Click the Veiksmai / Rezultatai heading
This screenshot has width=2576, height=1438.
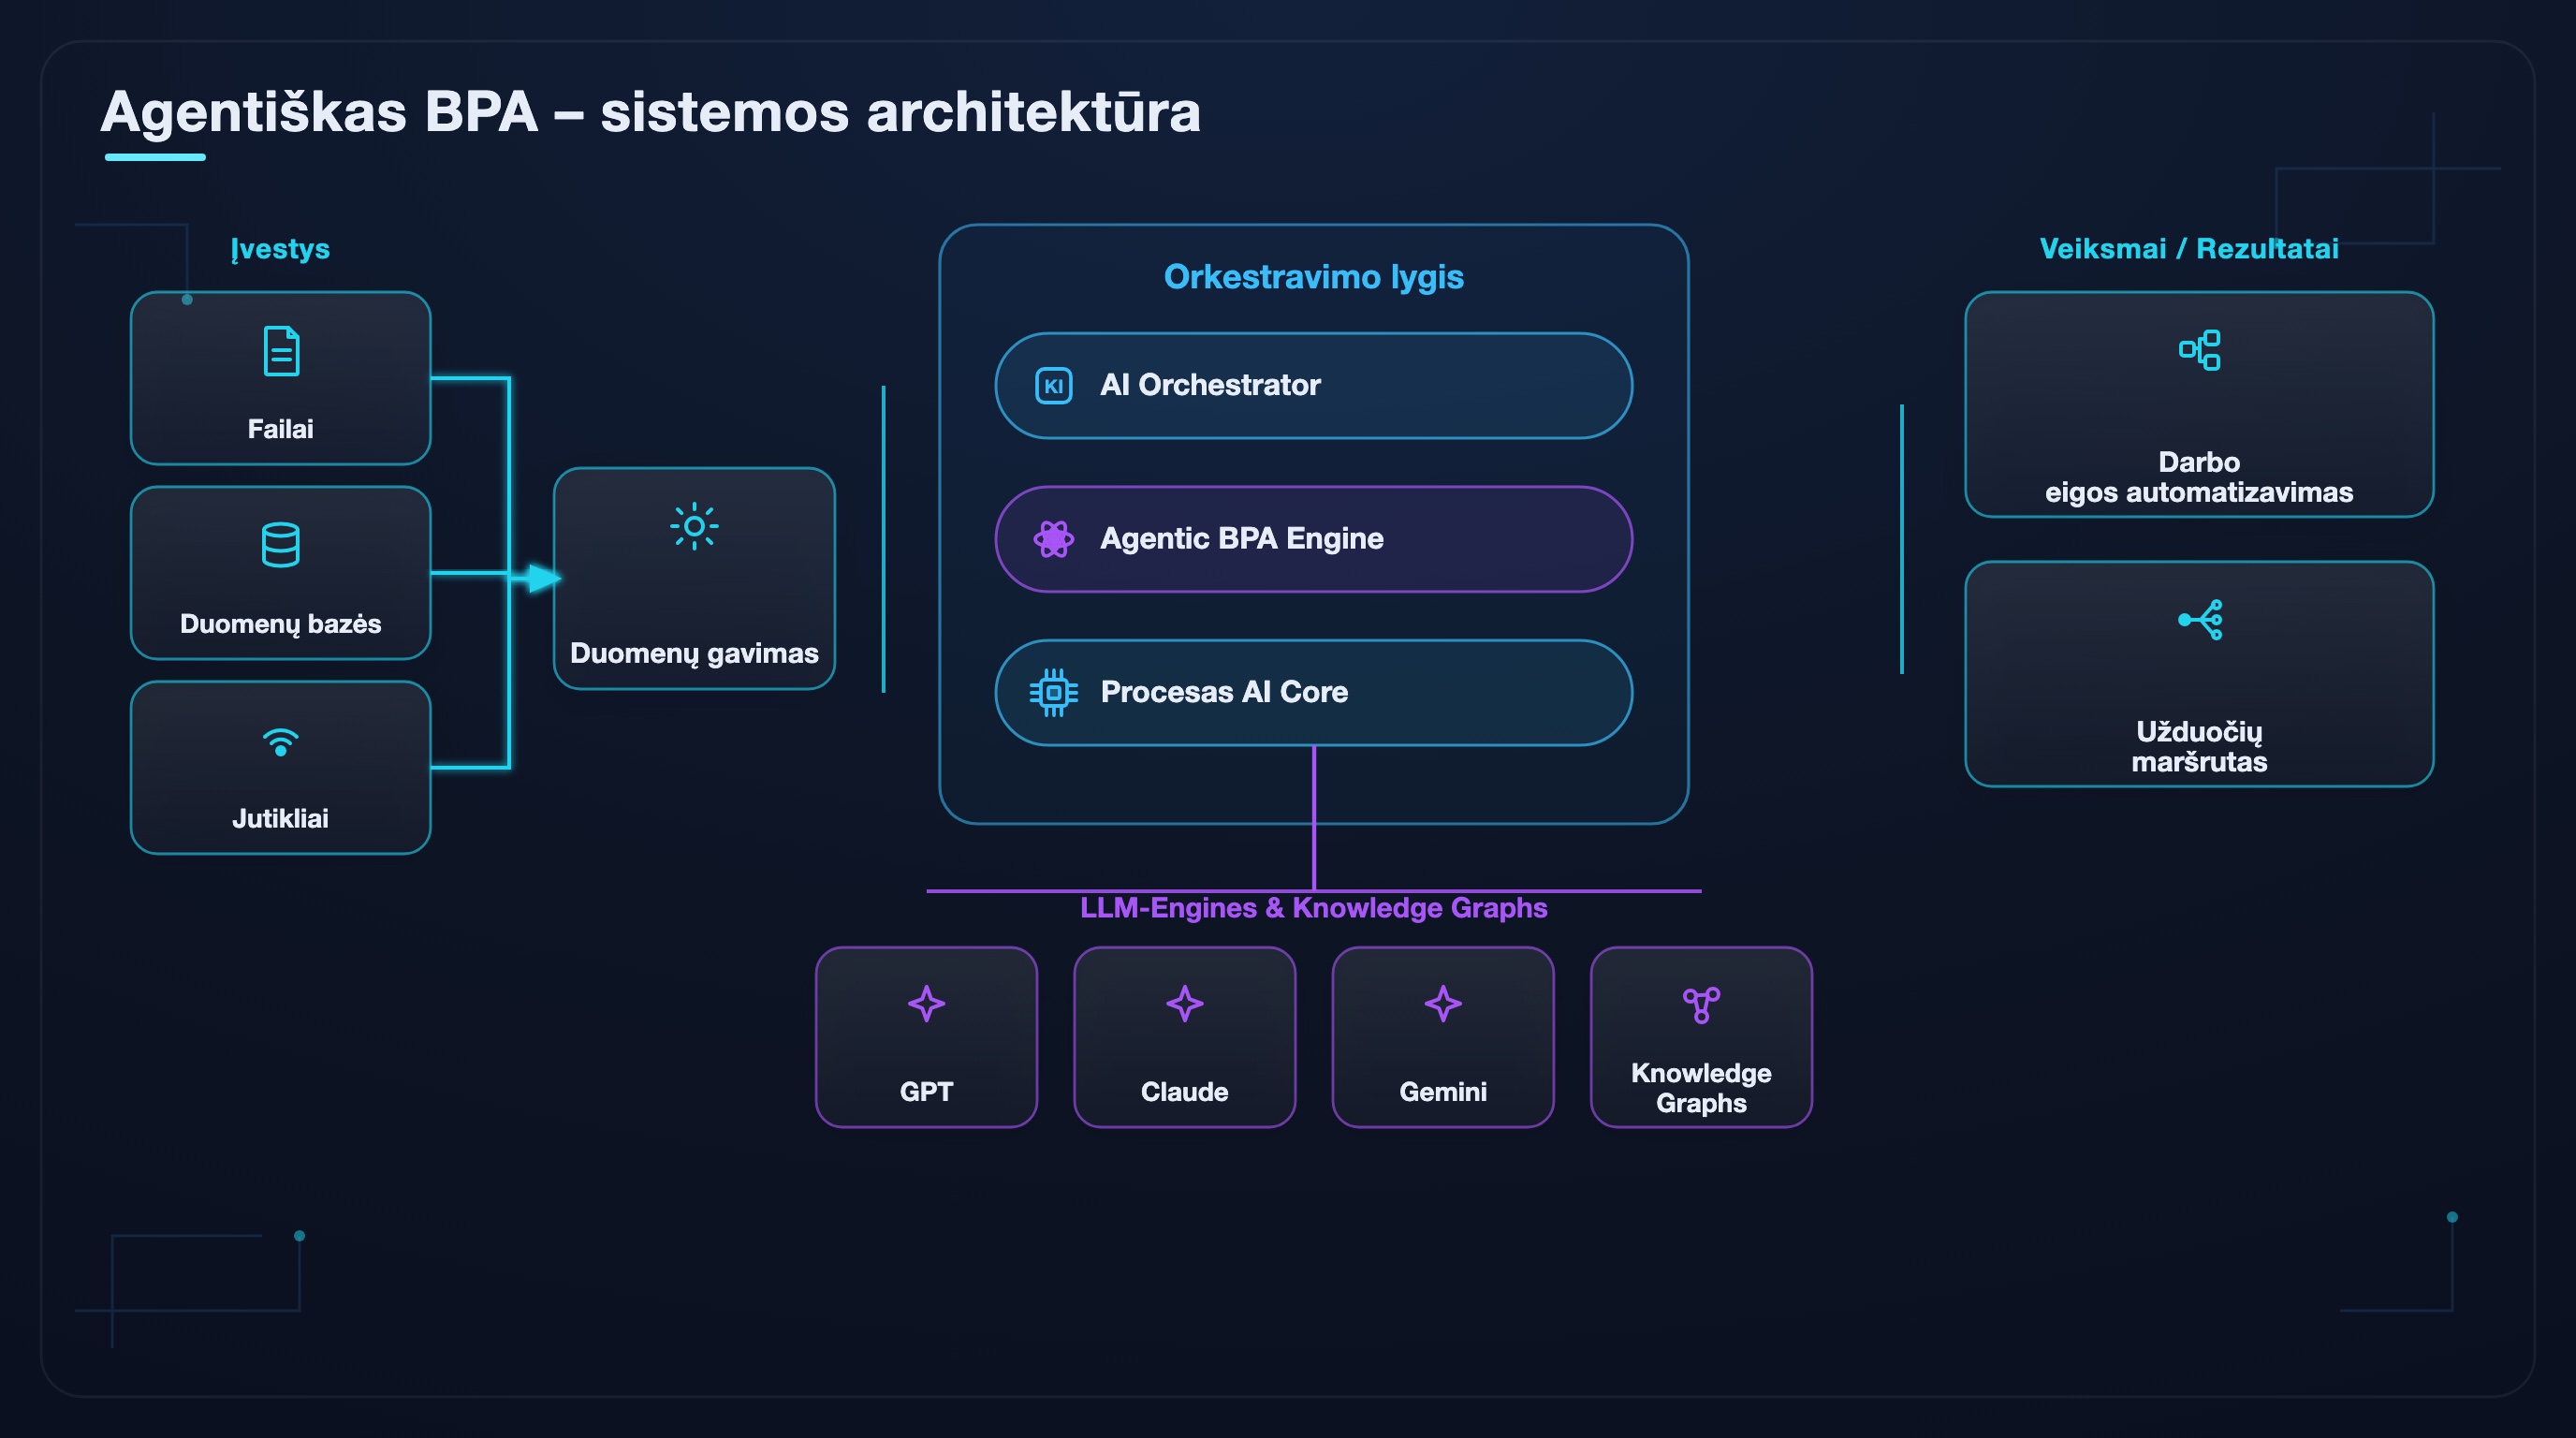(2188, 249)
